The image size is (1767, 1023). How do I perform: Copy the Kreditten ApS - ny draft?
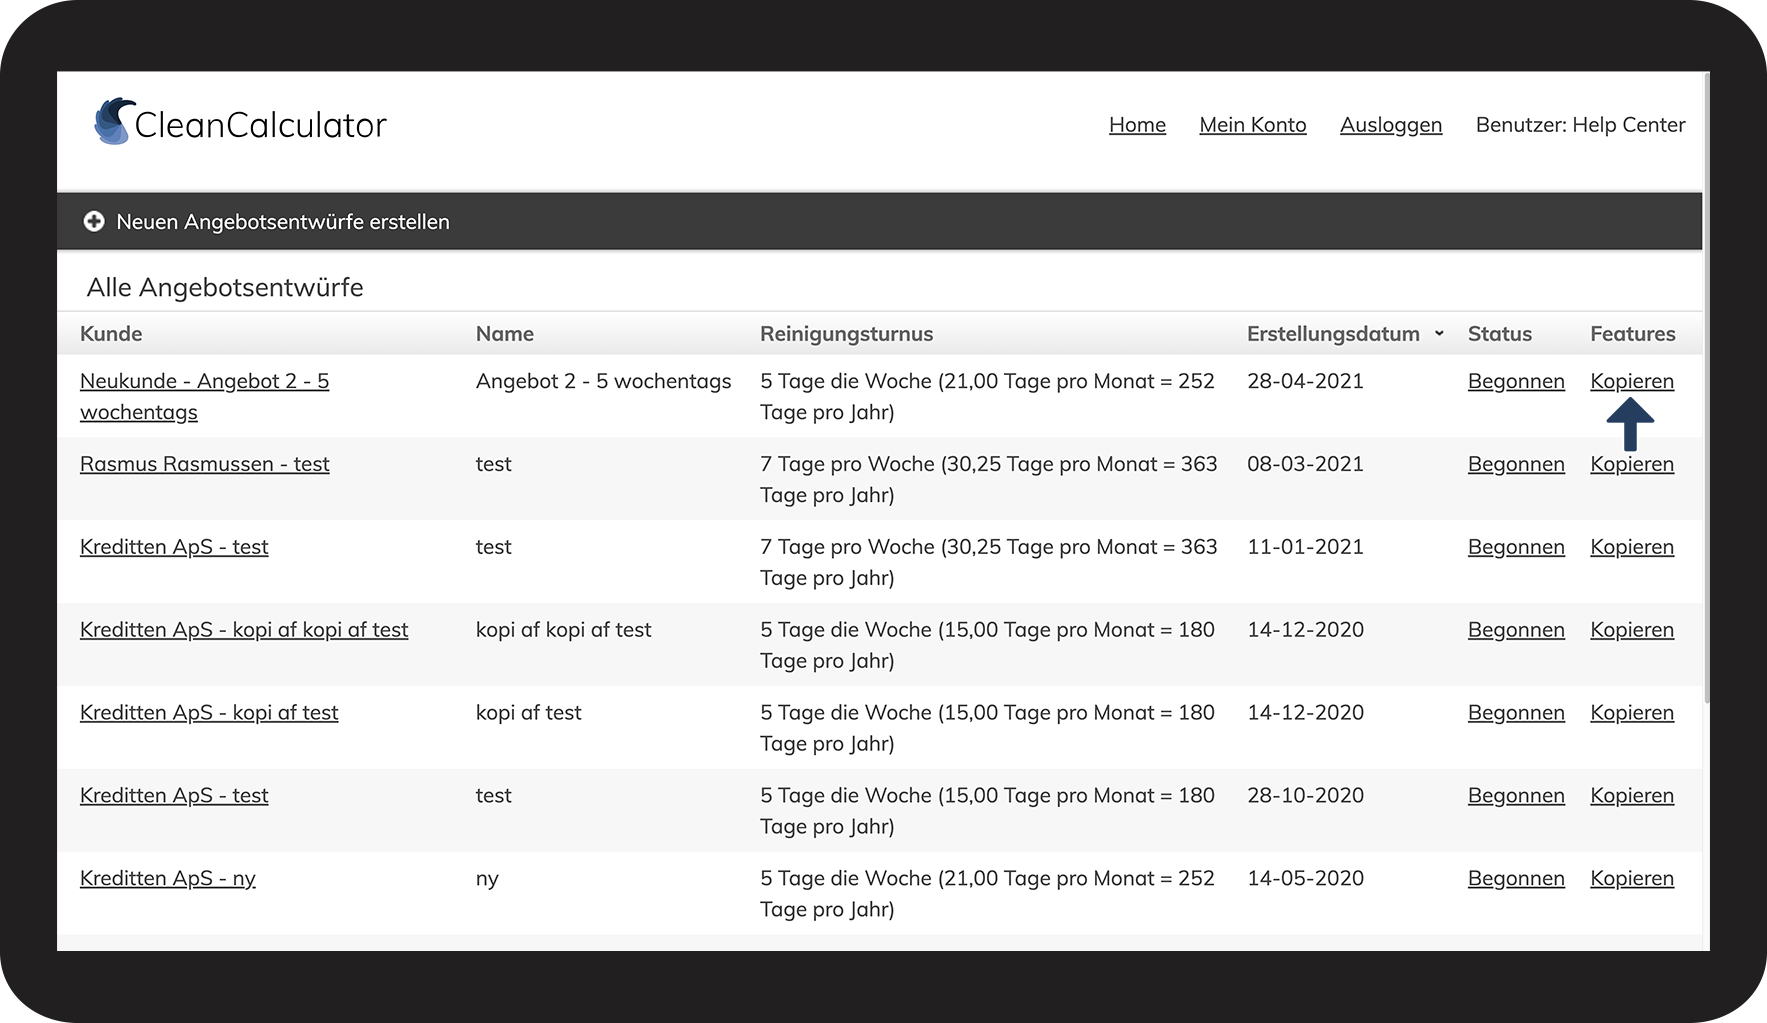coord(1631,879)
